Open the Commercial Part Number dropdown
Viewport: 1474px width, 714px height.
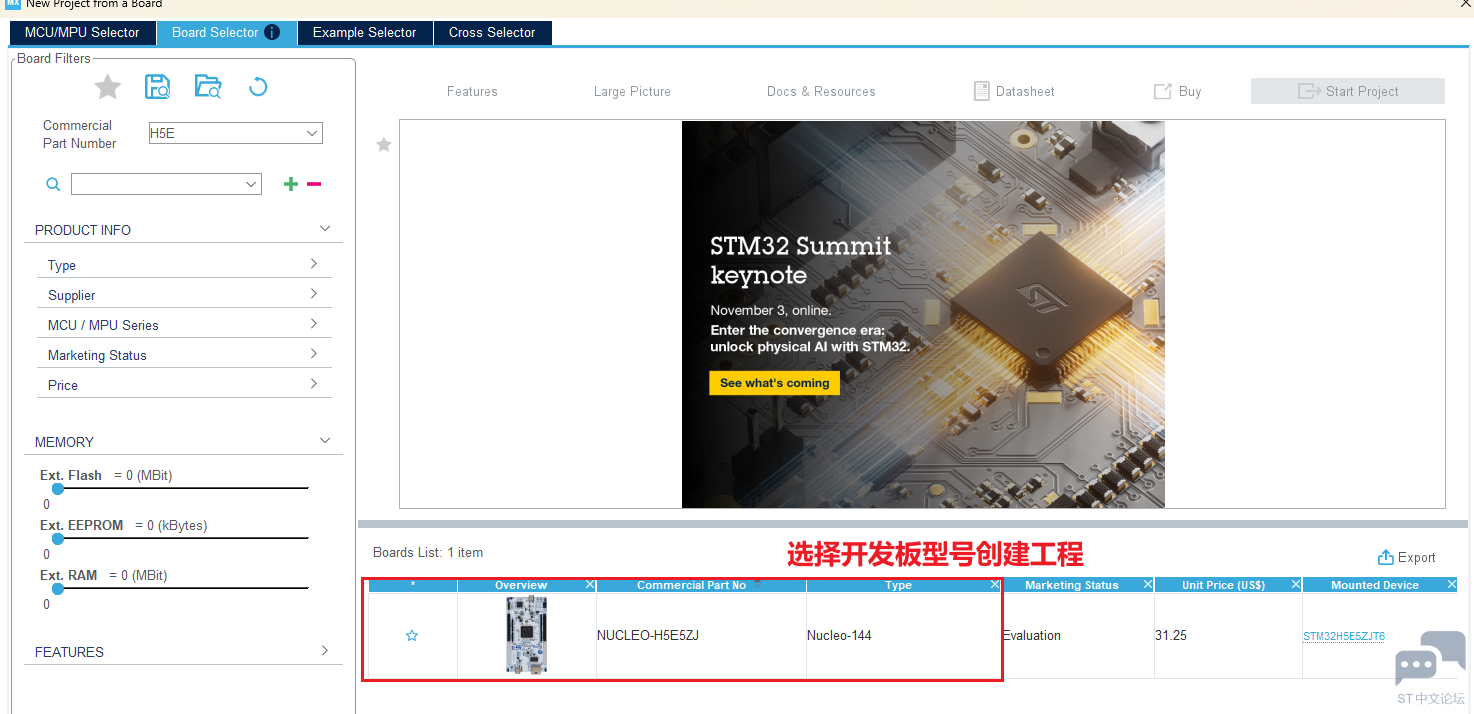click(312, 133)
